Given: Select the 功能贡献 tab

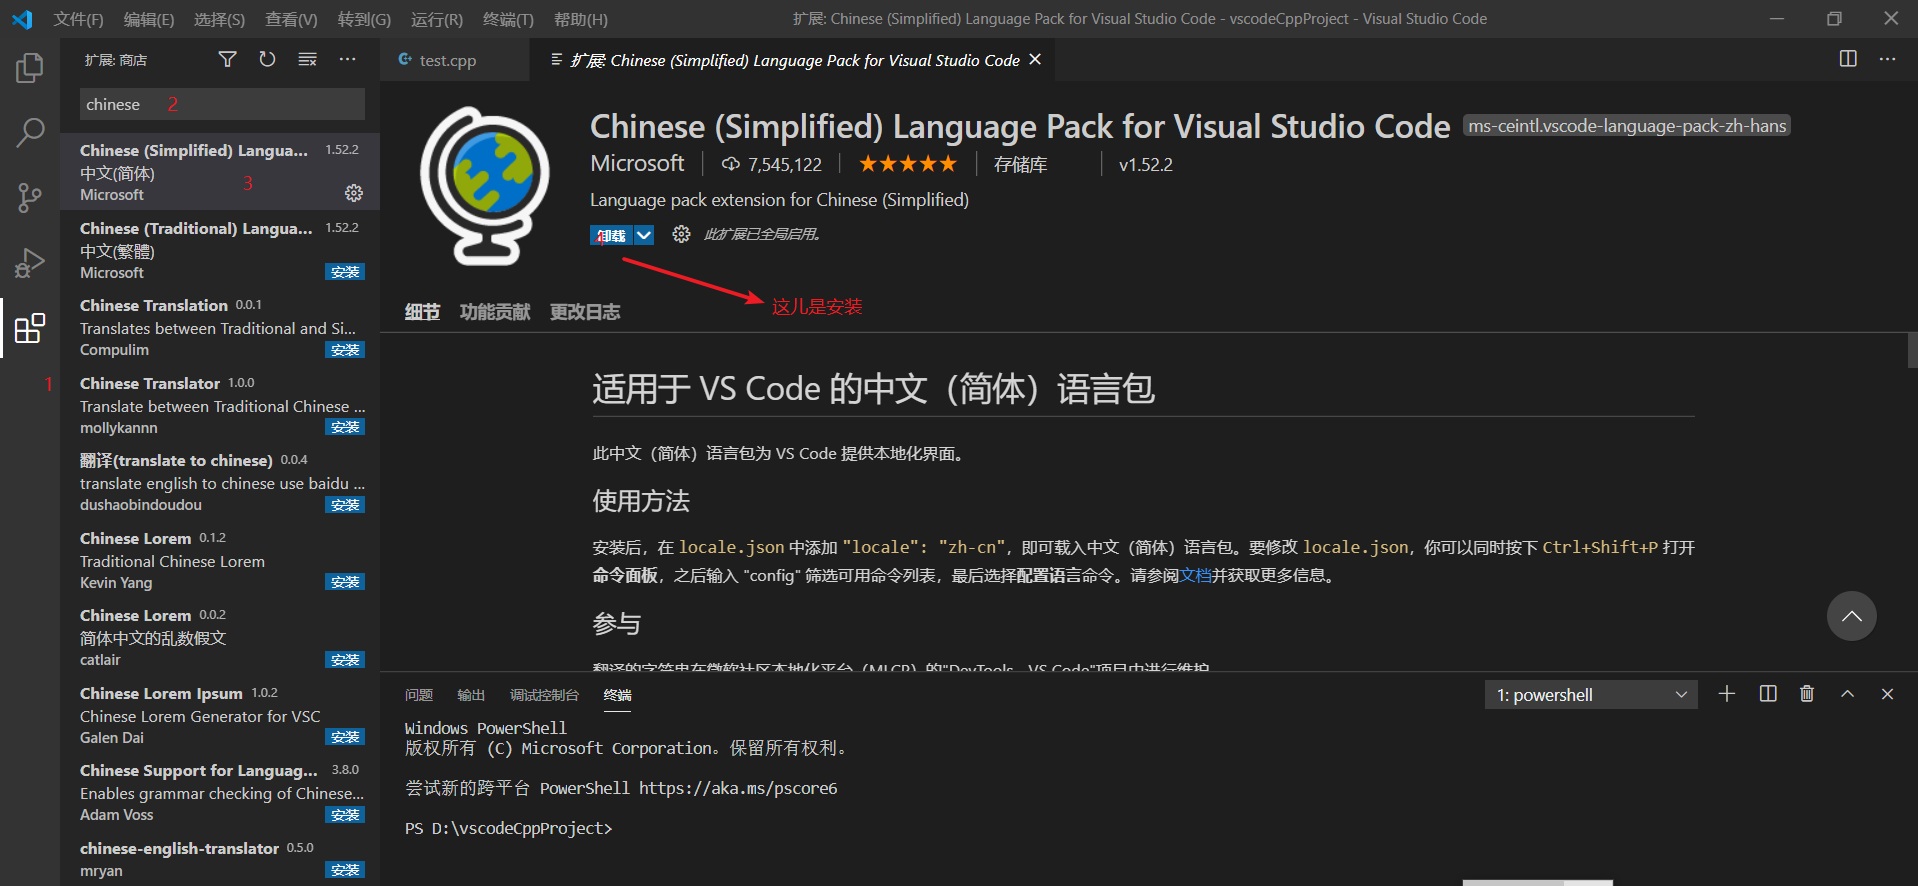Looking at the screenshot, I should coord(495,312).
